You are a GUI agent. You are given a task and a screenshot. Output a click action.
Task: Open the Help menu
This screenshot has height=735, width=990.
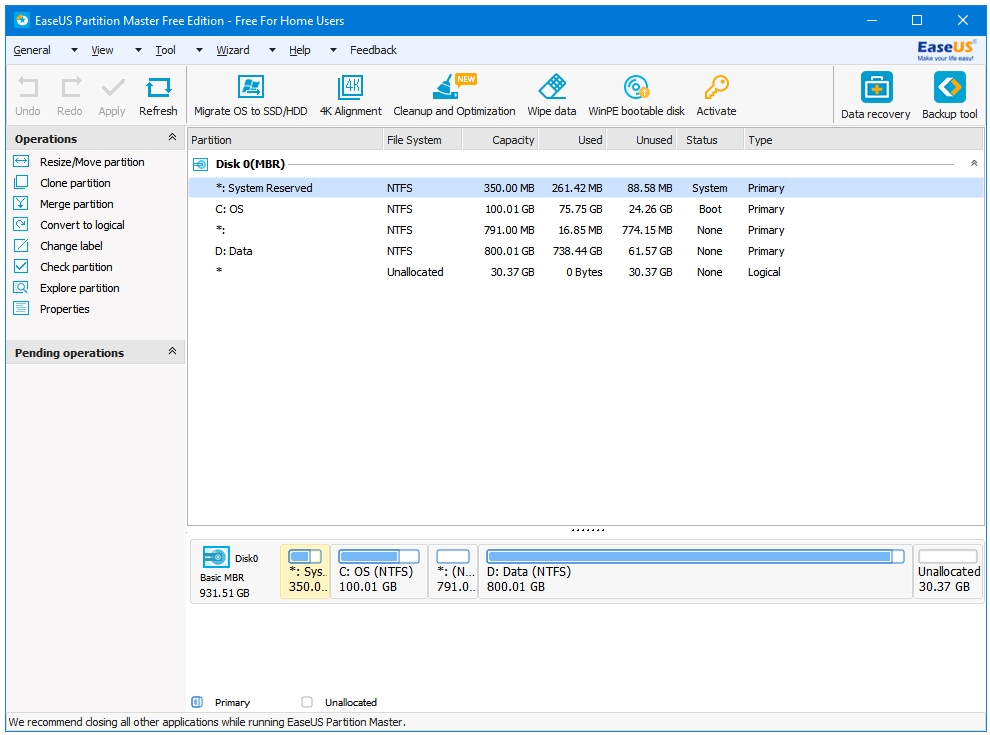click(x=300, y=50)
